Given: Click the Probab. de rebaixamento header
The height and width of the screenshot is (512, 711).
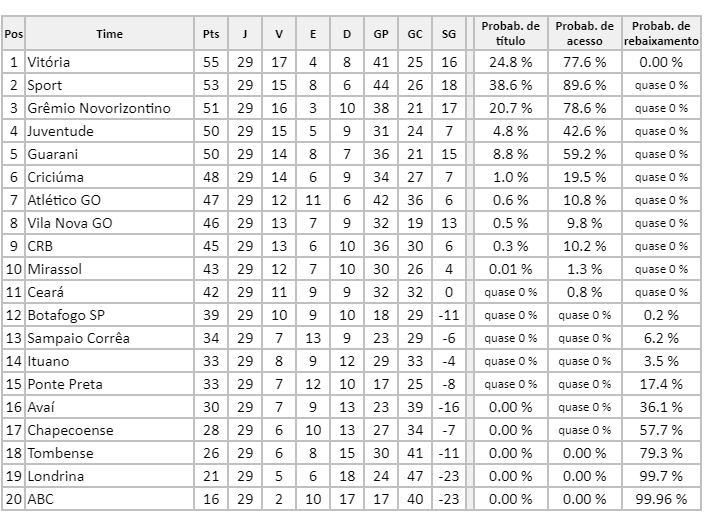Looking at the screenshot, I should [x=661, y=34].
